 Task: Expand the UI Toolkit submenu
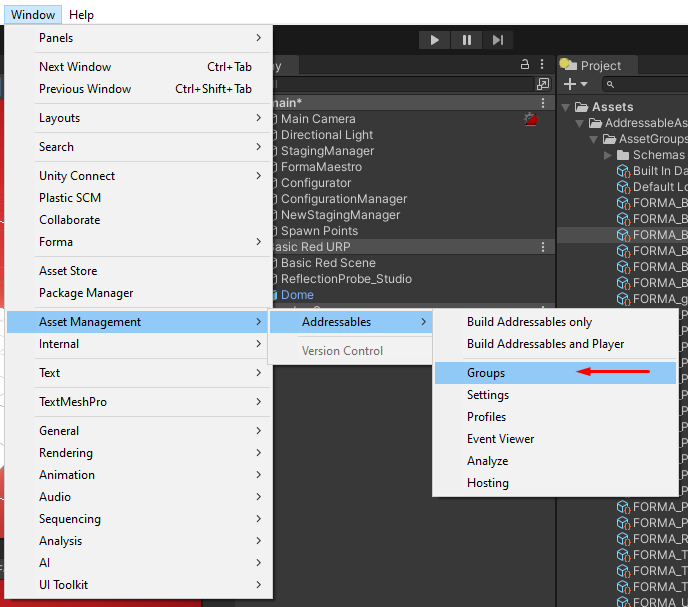pyautogui.click(x=139, y=585)
